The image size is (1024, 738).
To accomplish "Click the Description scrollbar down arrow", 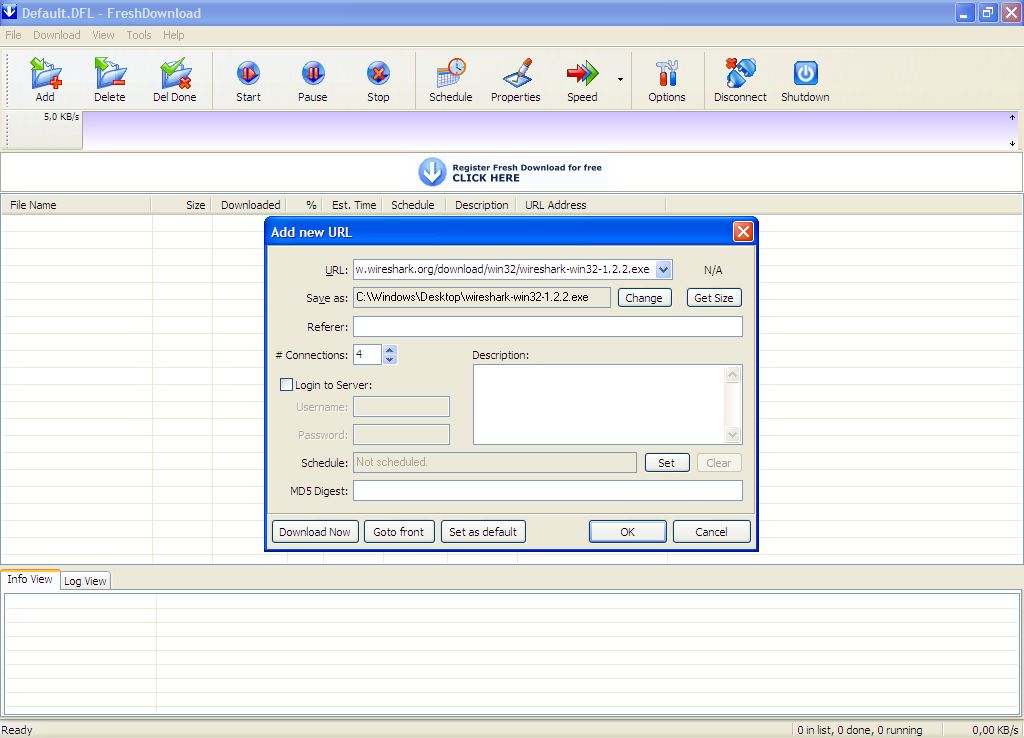I will (x=733, y=434).
